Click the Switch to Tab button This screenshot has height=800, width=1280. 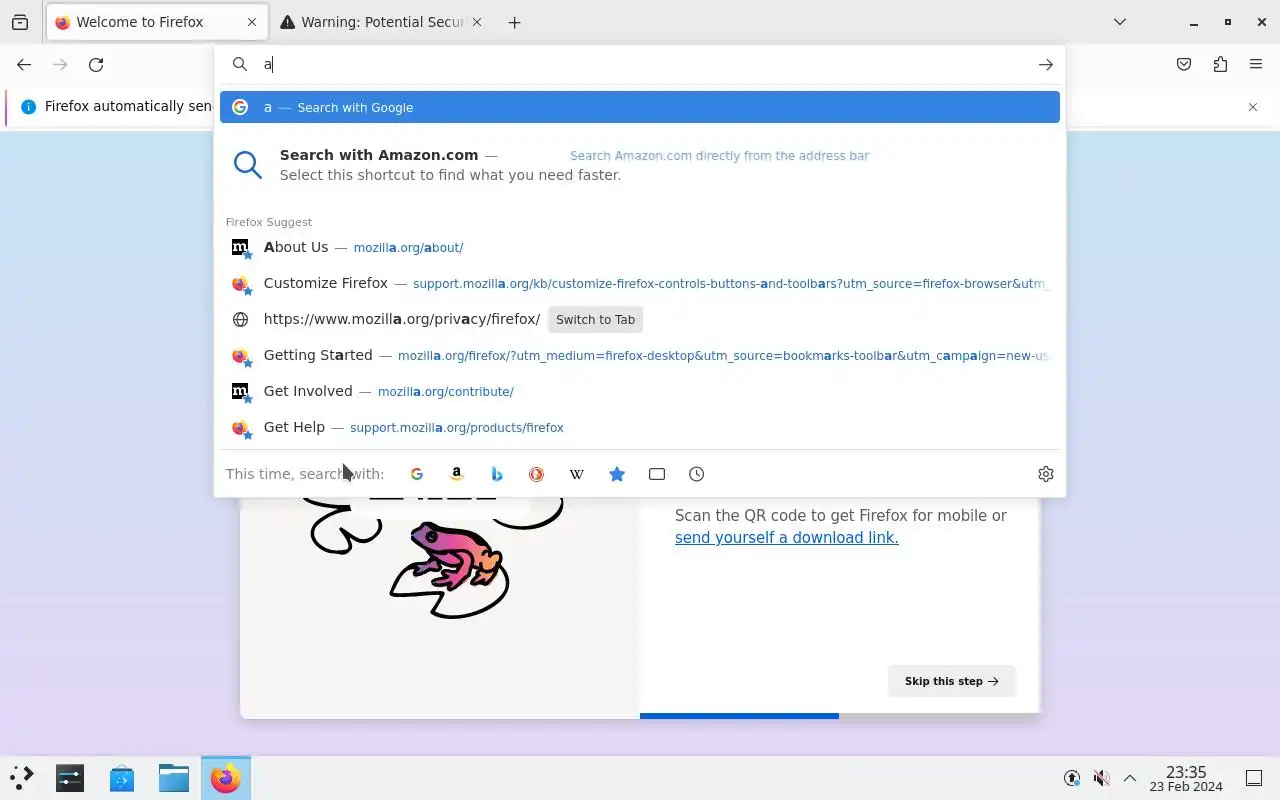point(595,320)
